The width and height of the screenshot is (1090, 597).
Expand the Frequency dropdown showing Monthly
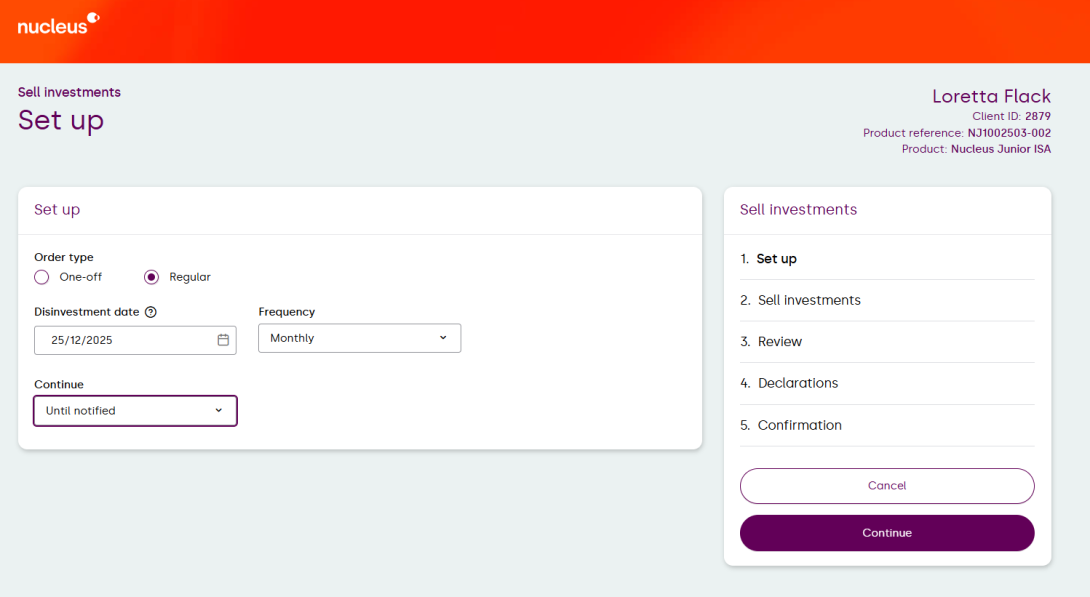[x=359, y=338]
